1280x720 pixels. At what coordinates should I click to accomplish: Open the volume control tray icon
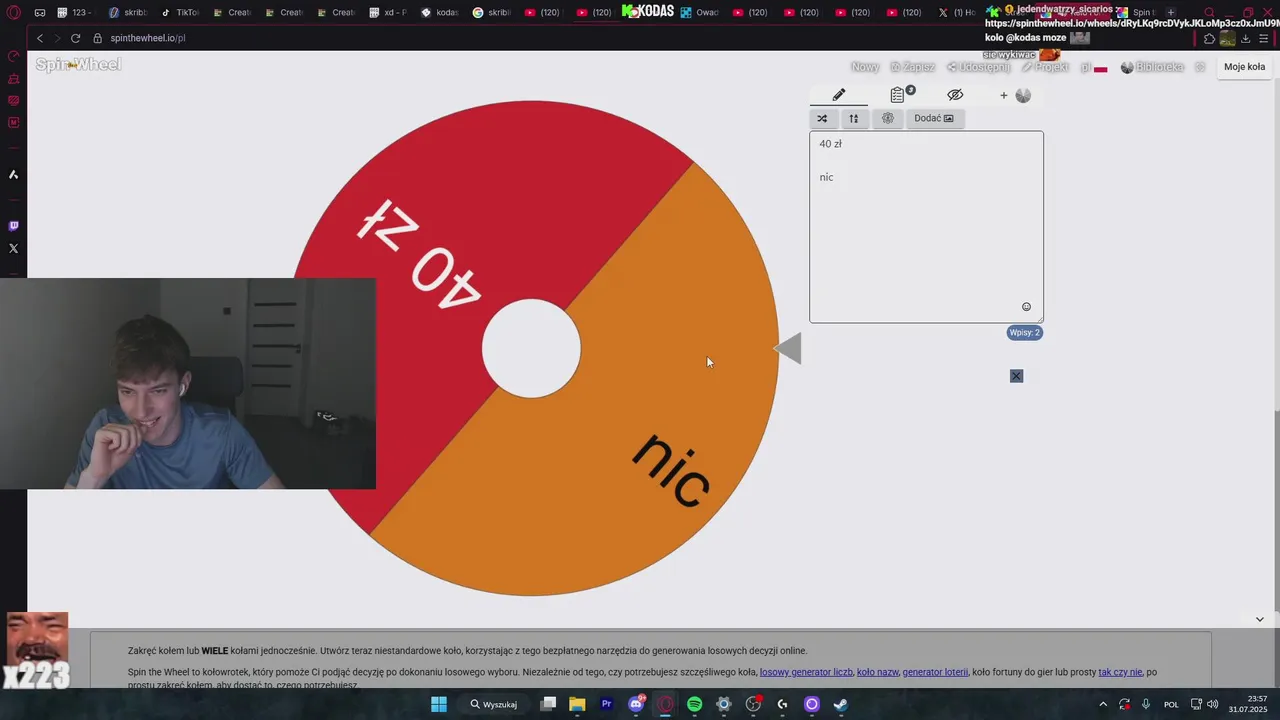click(1212, 704)
